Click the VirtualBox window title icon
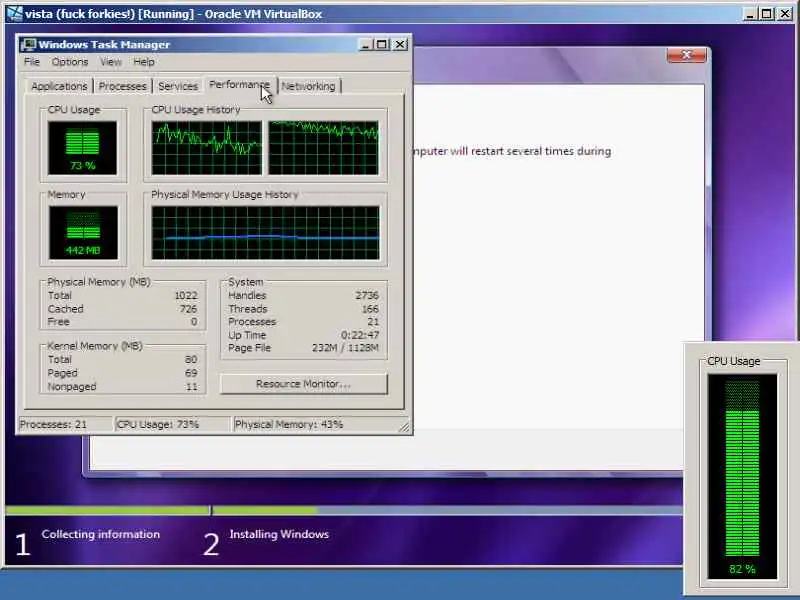800x600 pixels. [14, 14]
